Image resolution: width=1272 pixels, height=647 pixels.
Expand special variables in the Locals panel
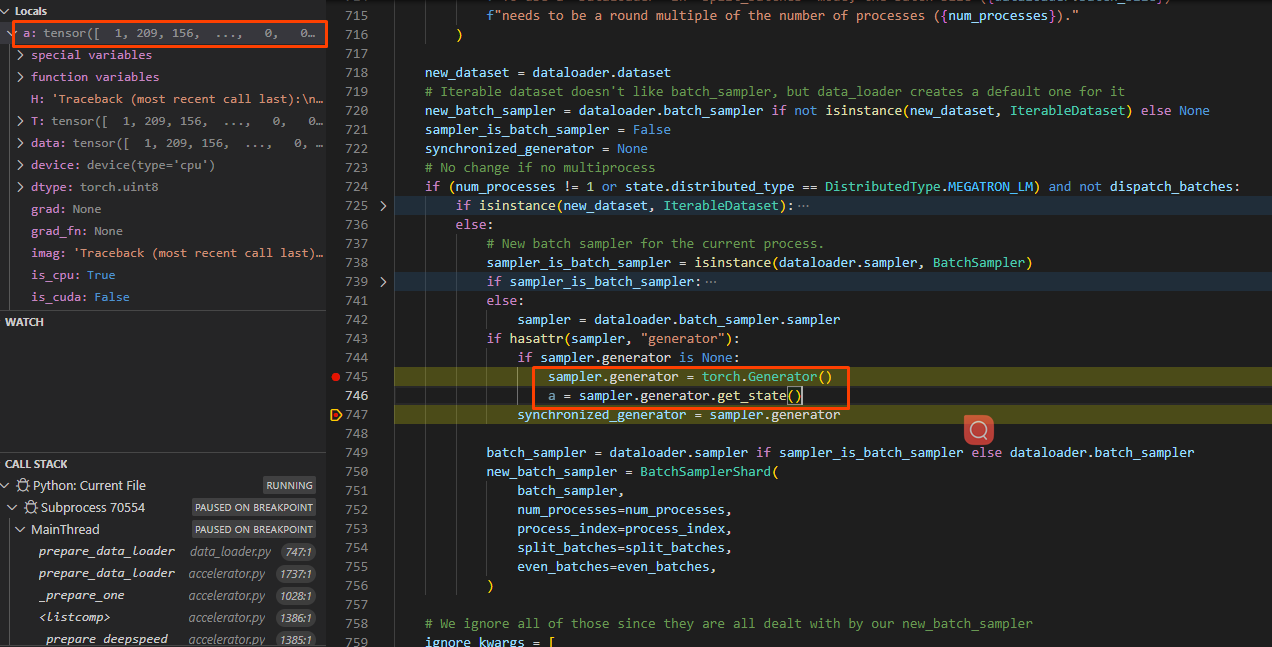20,54
